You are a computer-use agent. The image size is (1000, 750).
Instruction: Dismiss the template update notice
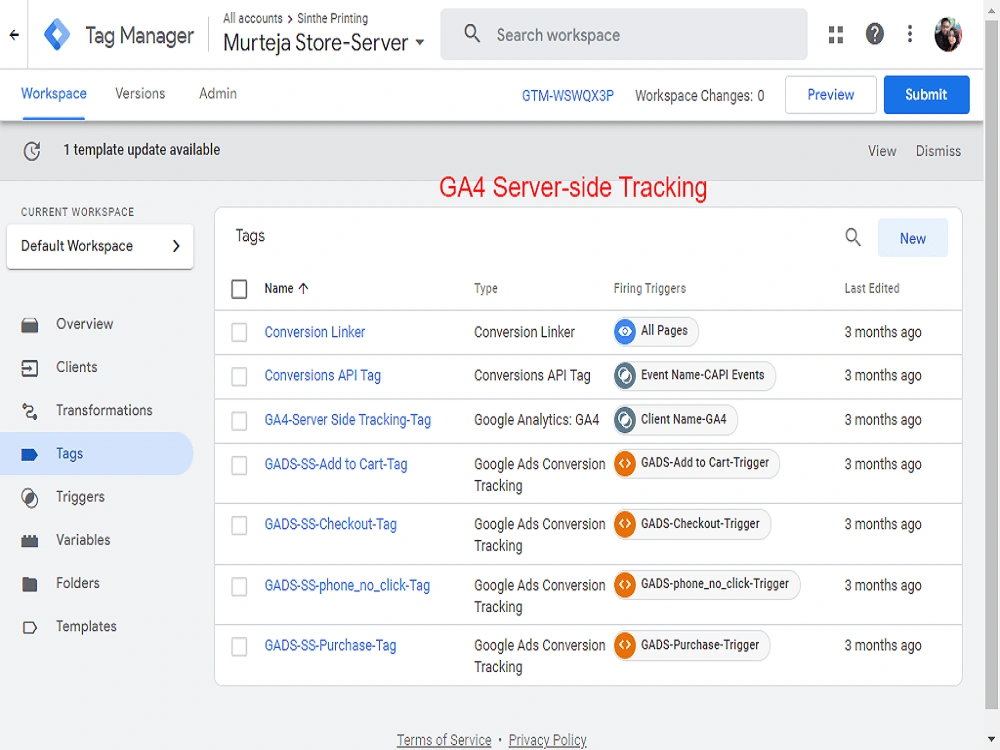(938, 151)
